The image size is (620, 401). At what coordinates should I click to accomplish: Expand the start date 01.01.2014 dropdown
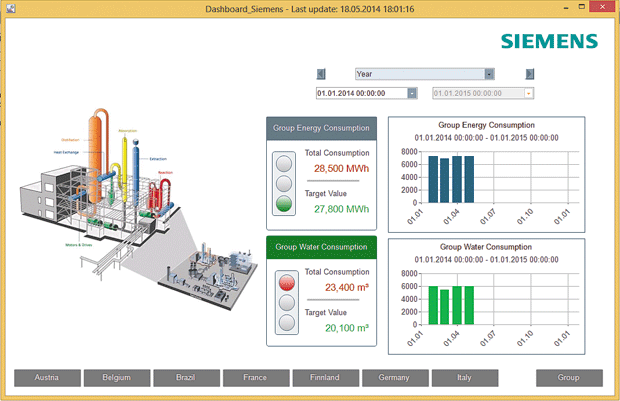tap(412, 93)
